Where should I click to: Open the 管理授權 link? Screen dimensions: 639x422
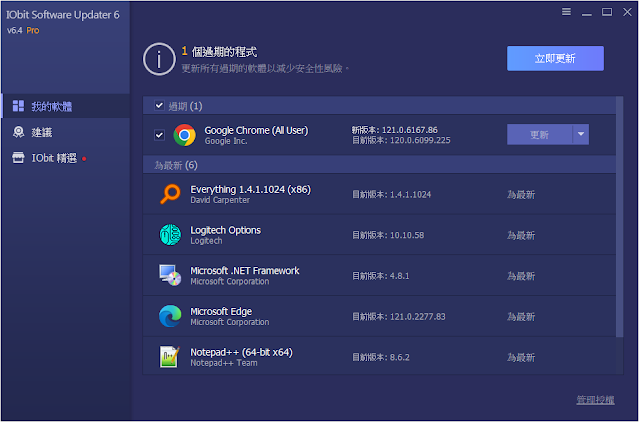595,400
